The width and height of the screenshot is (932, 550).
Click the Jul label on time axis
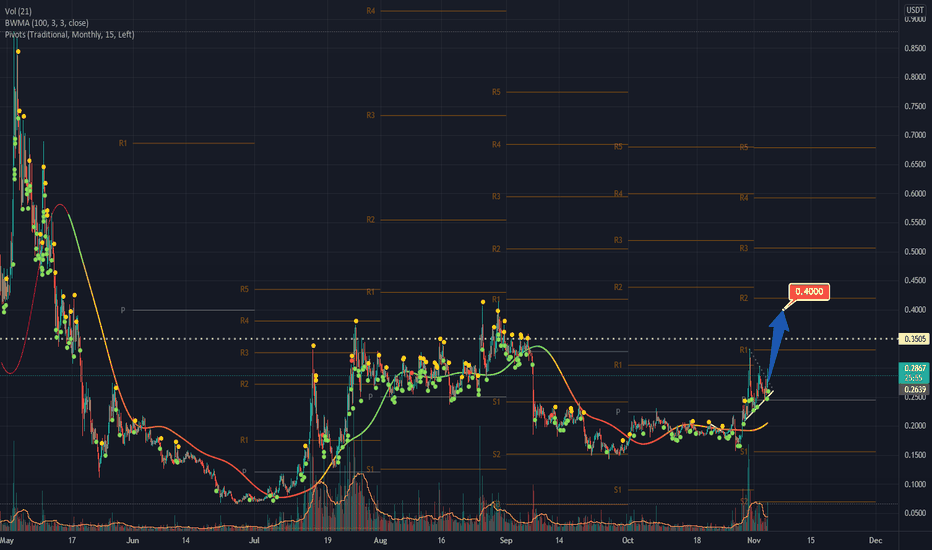coord(254,540)
